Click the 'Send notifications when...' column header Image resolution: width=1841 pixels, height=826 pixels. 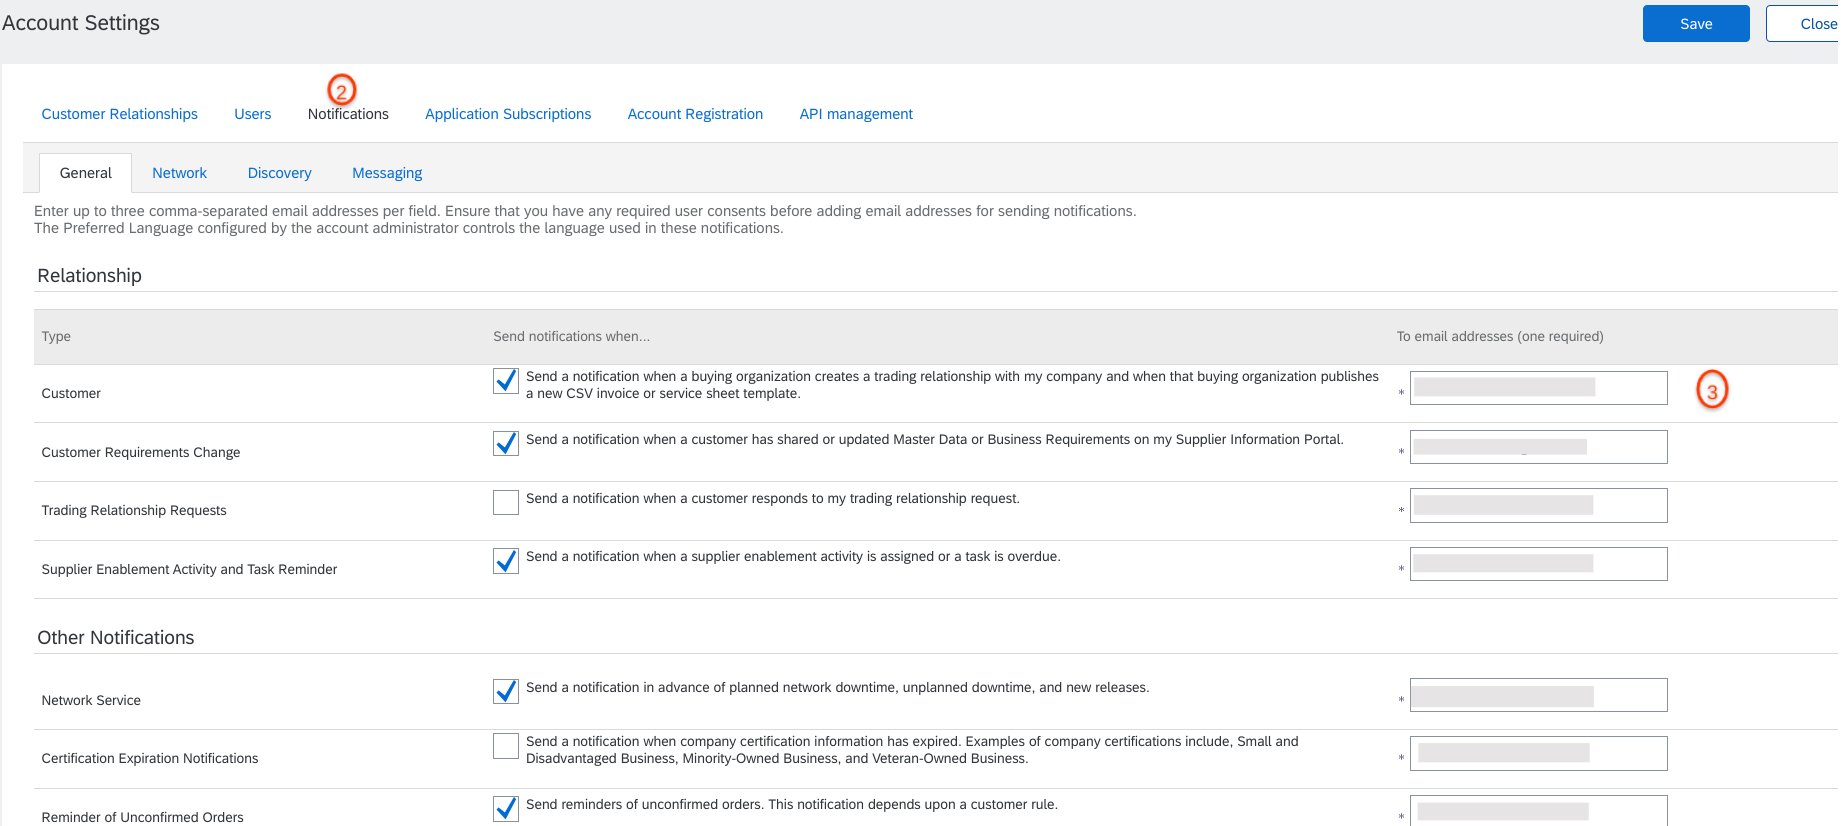point(571,336)
